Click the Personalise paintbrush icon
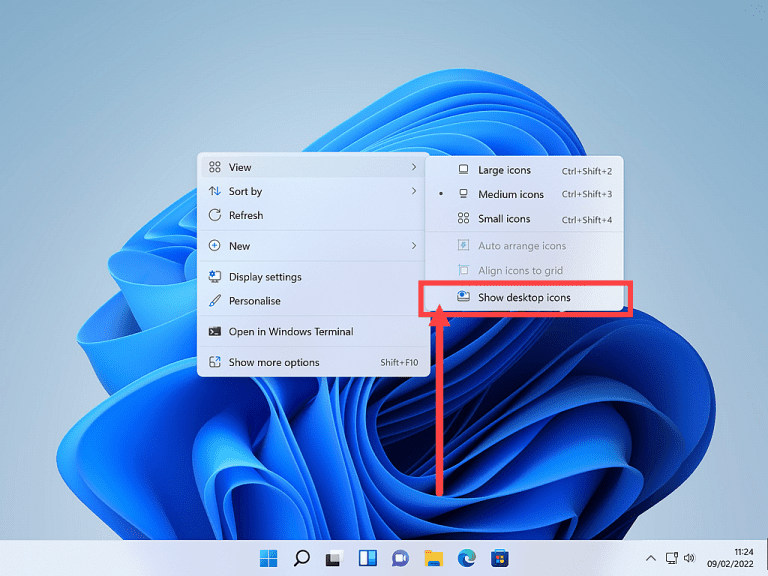Viewport: 768px width, 576px height. click(x=215, y=300)
